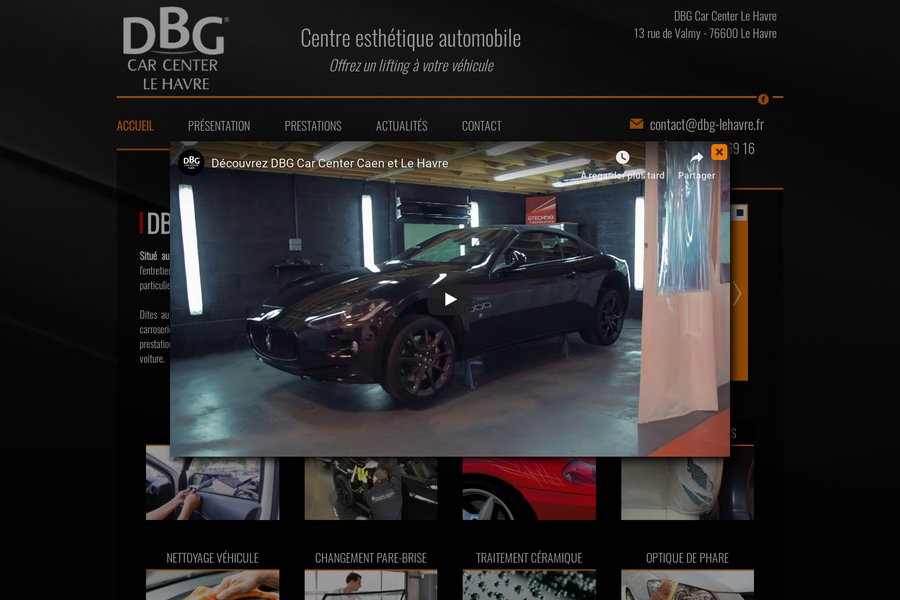Open NETTOYAGE VÉHICULE service link
900x600 pixels.
pyautogui.click(x=212, y=558)
